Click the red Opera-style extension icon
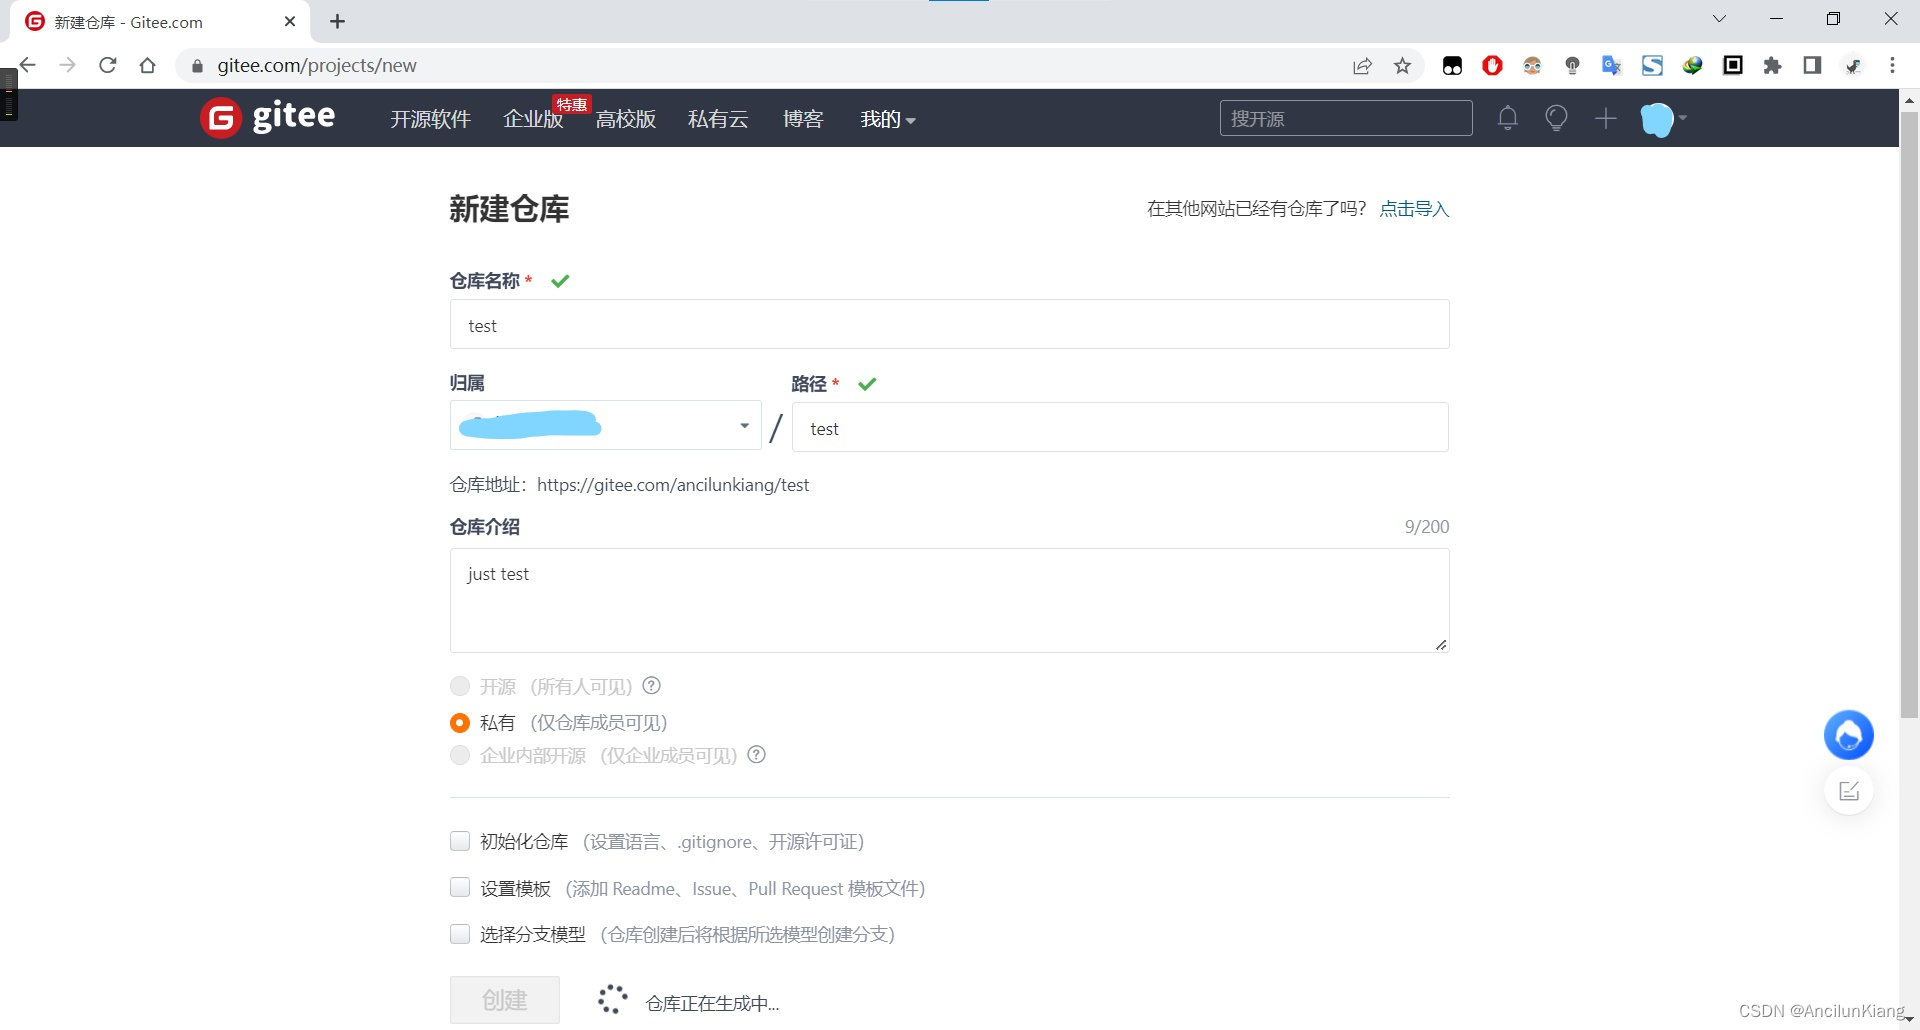Image resolution: width=1920 pixels, height=1030 pixels. click(x=1492, y=66)
